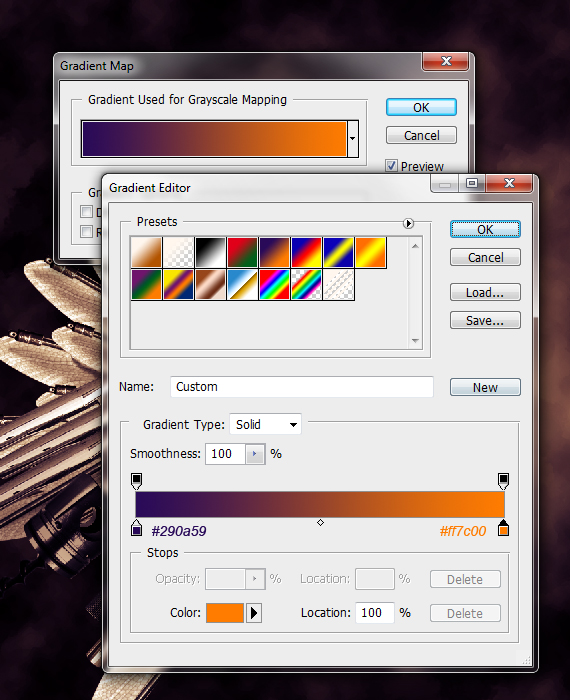Expand the Smoothness slider arrow
This screenshot has width=570, height=700.
(255, 454)
